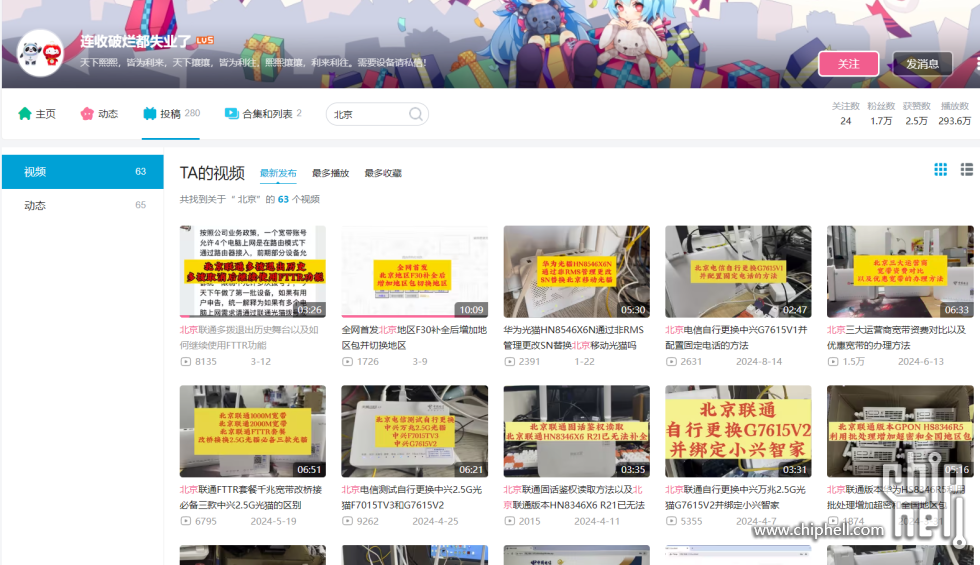Viewport: 980px width, 565px height.
Task: Open title 北京电信自行更换中兴G7615V1
Action: coord(736,338)
